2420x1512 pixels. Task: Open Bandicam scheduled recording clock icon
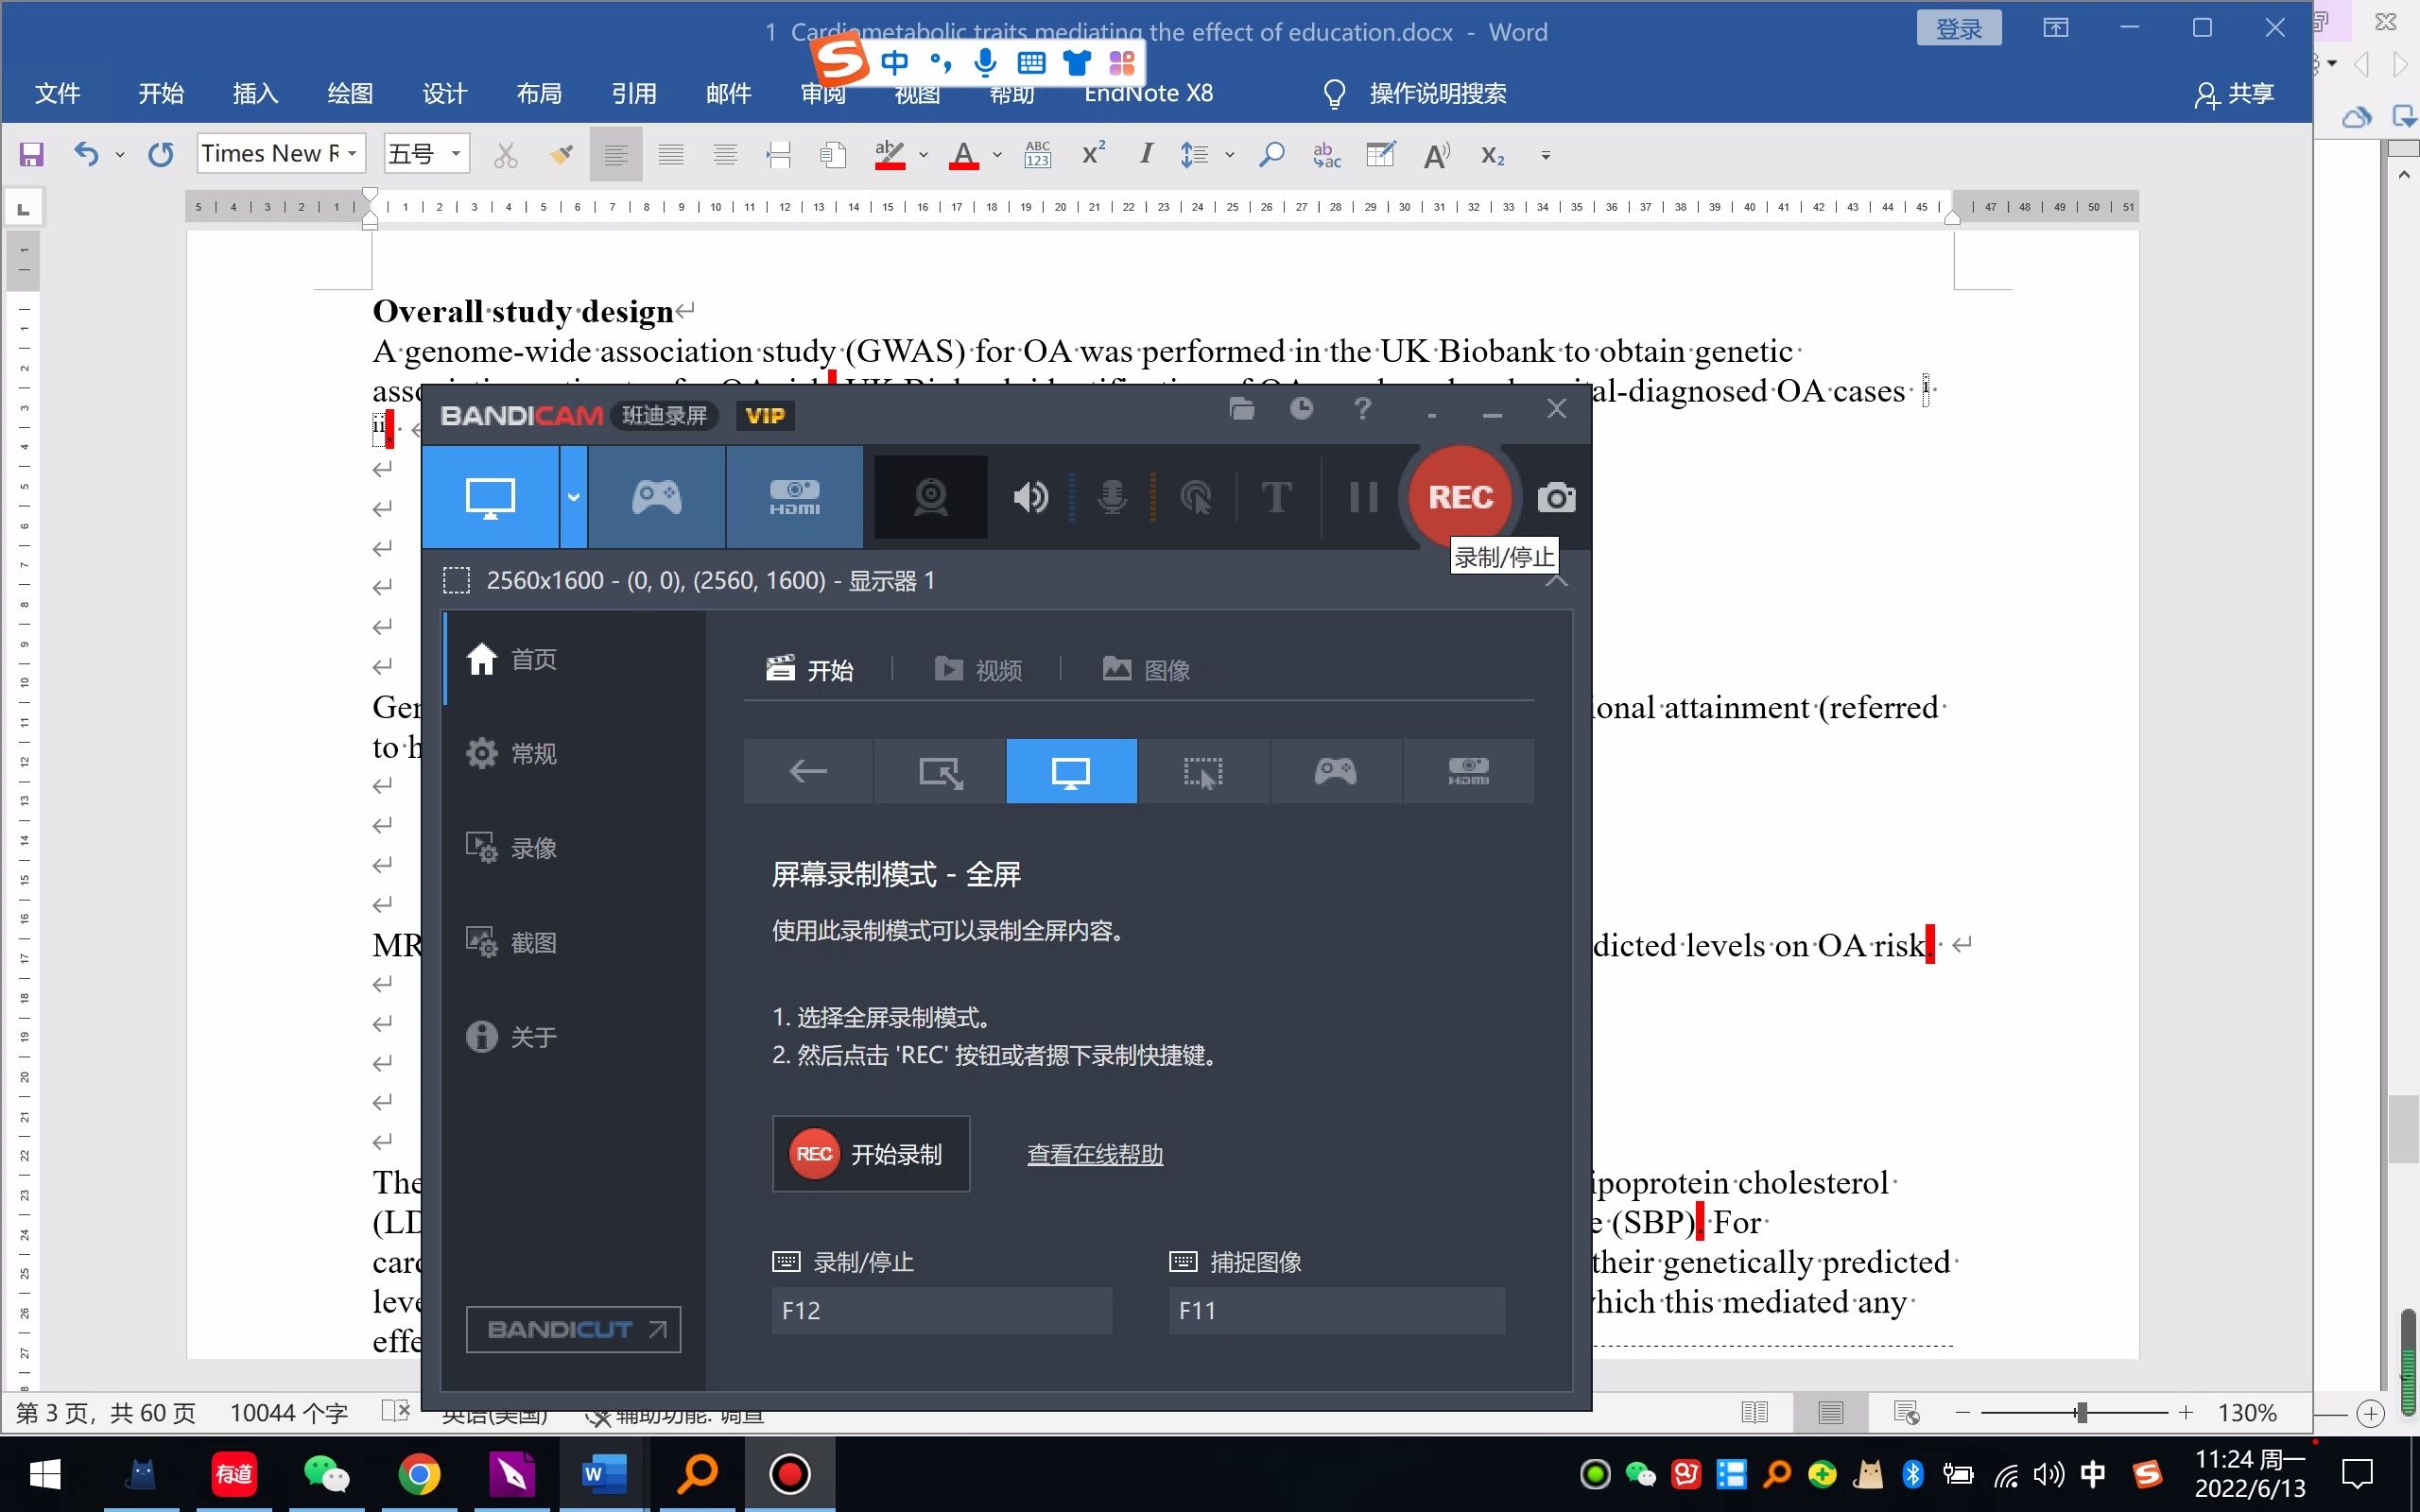tap(1301, 408)
